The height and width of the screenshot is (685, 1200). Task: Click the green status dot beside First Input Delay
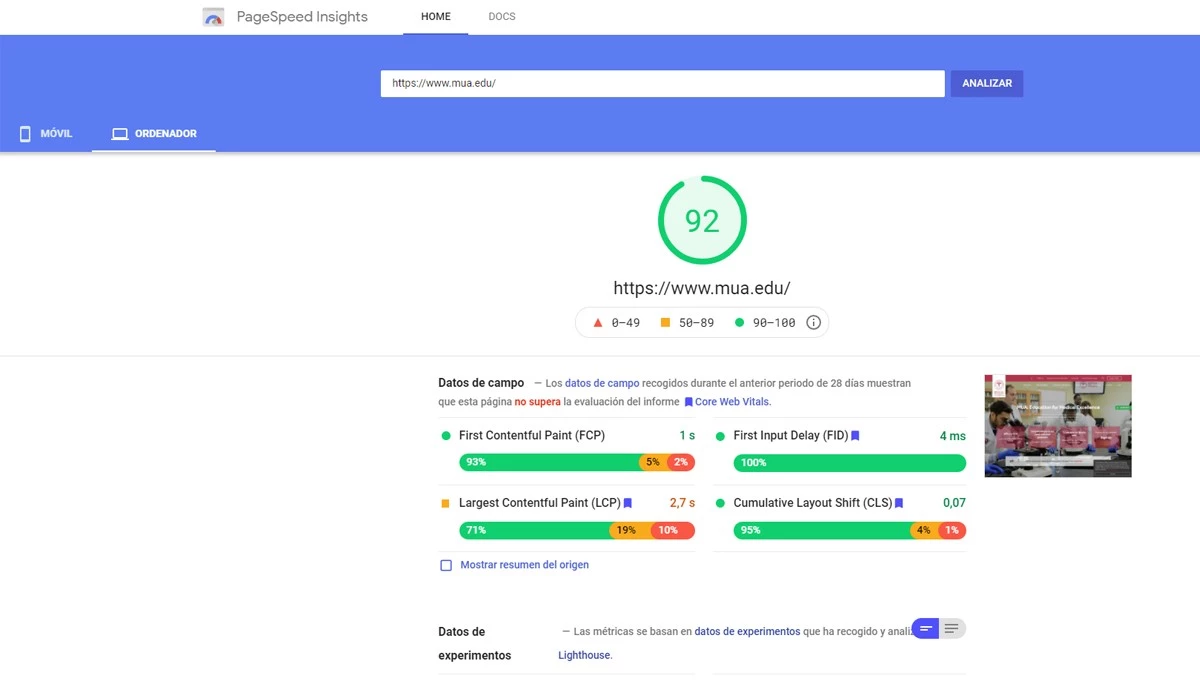pyautogui.click(x=720, y=436)
